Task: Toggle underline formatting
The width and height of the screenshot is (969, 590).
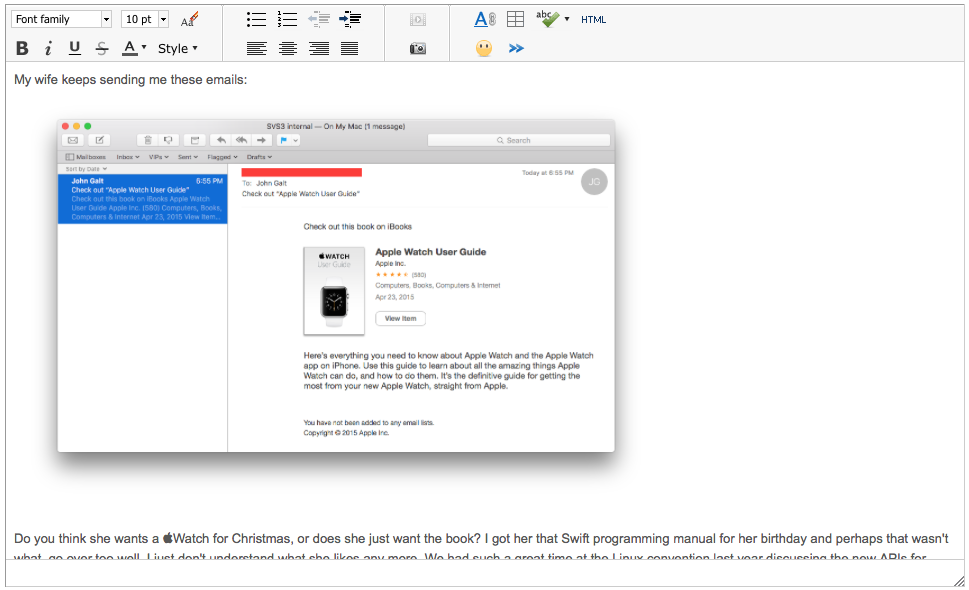Action: 75,48
